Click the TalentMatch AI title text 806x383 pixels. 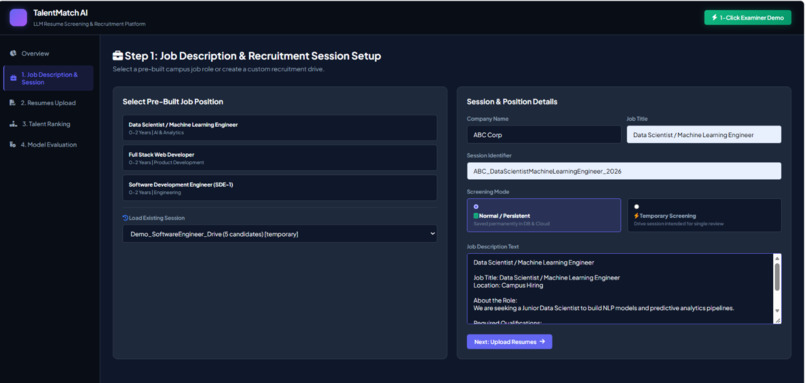coord(61,13)
